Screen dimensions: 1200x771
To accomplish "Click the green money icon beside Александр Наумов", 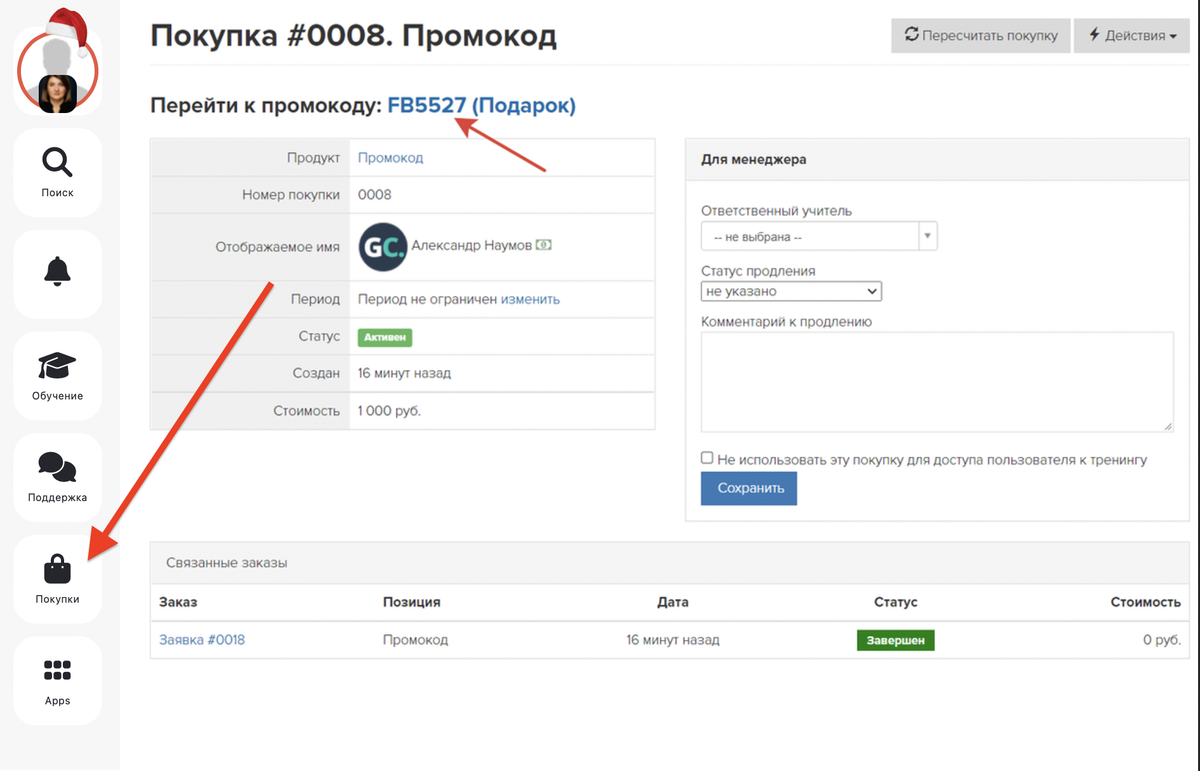I will coord(544,245).
